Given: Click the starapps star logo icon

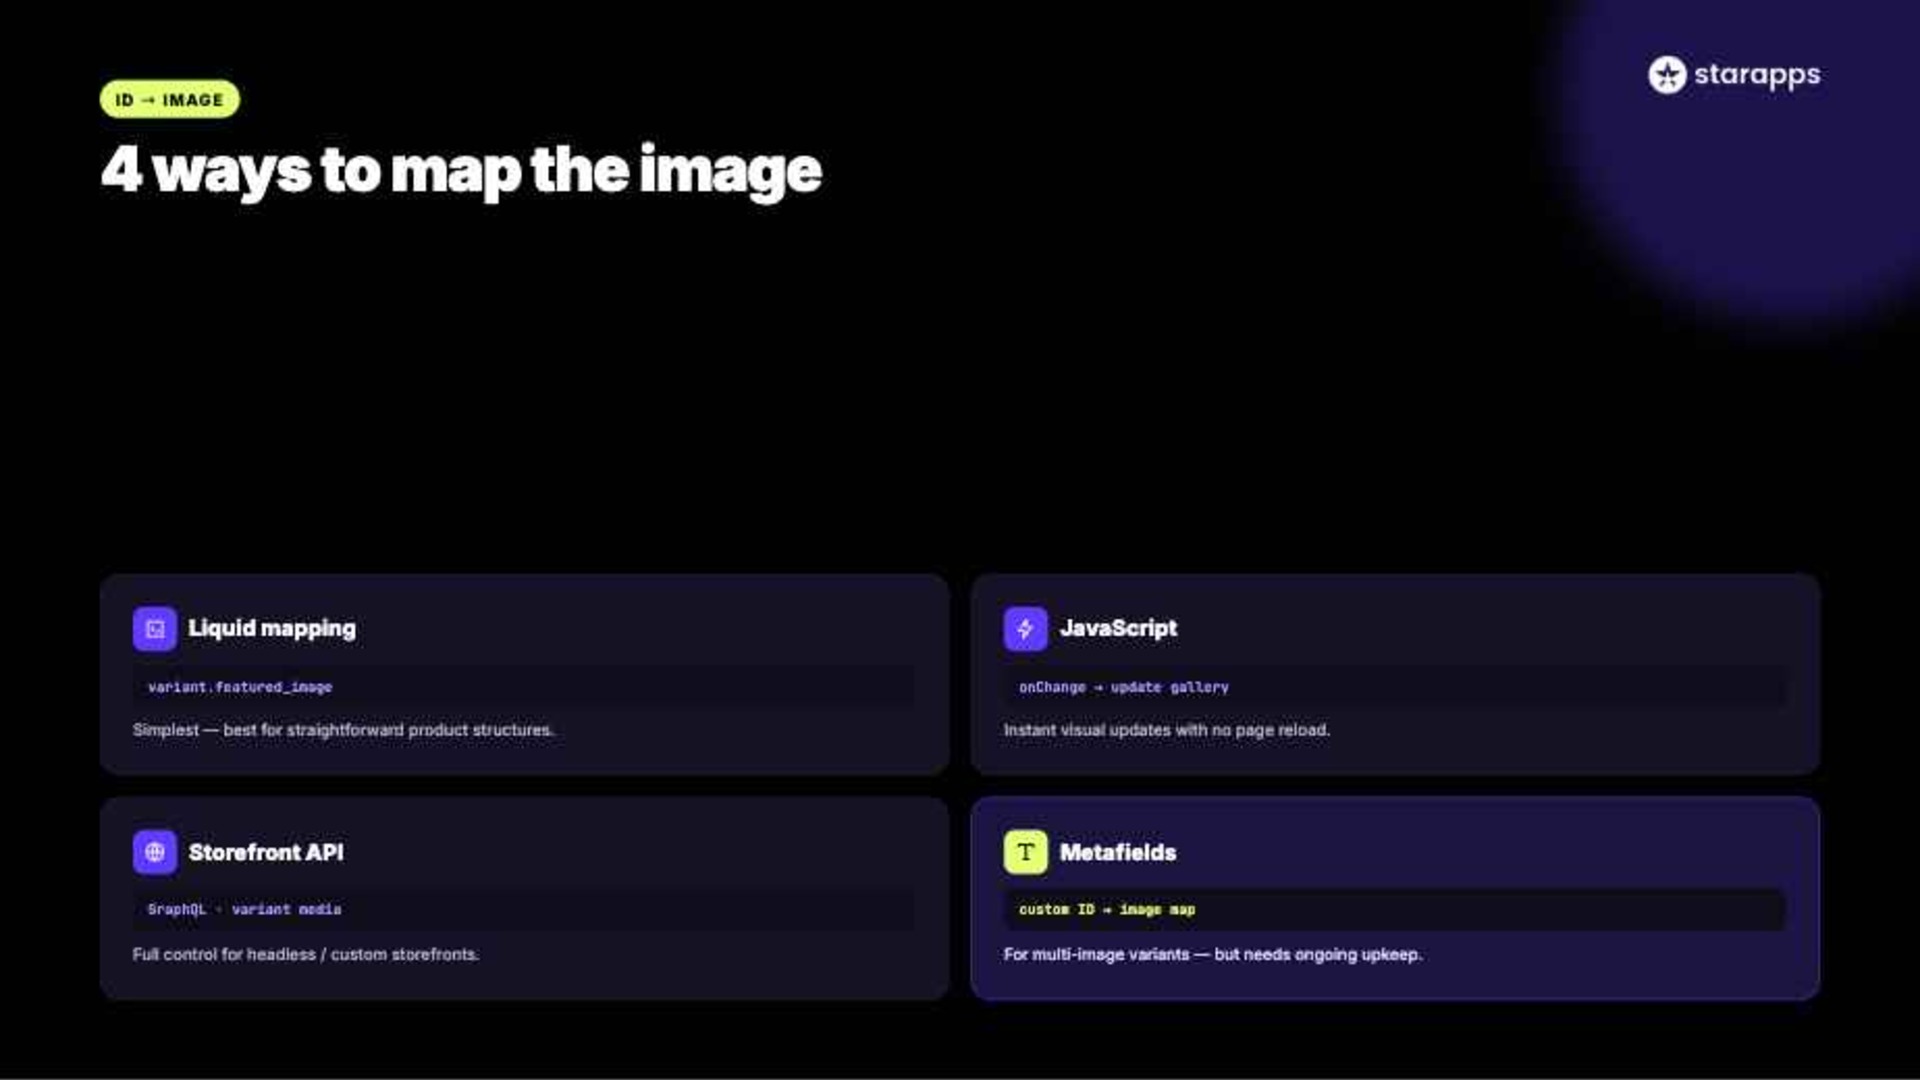Looking at the screenshot, I should (x=1667, y=75).
